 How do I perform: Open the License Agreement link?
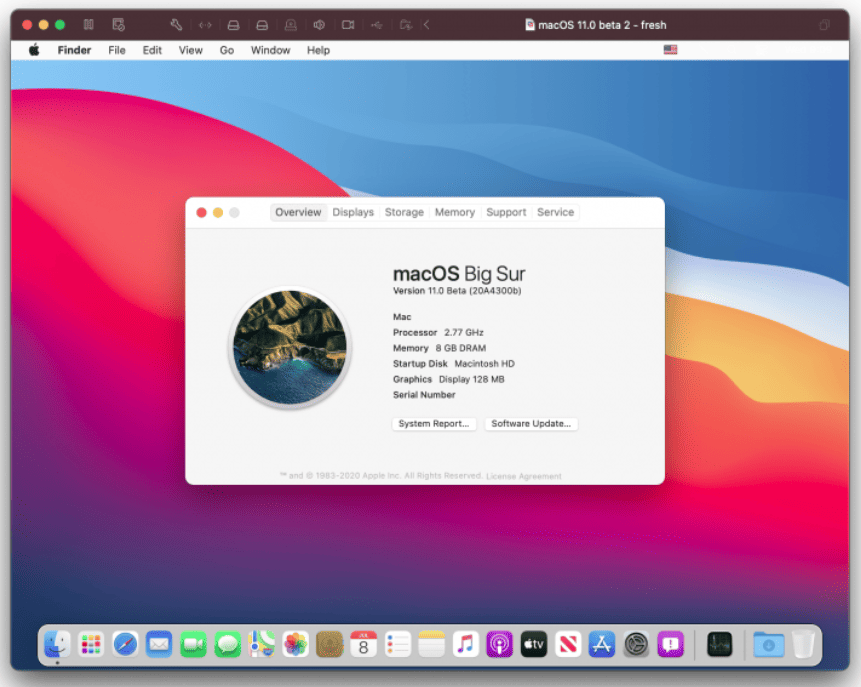tap(524, 476)
